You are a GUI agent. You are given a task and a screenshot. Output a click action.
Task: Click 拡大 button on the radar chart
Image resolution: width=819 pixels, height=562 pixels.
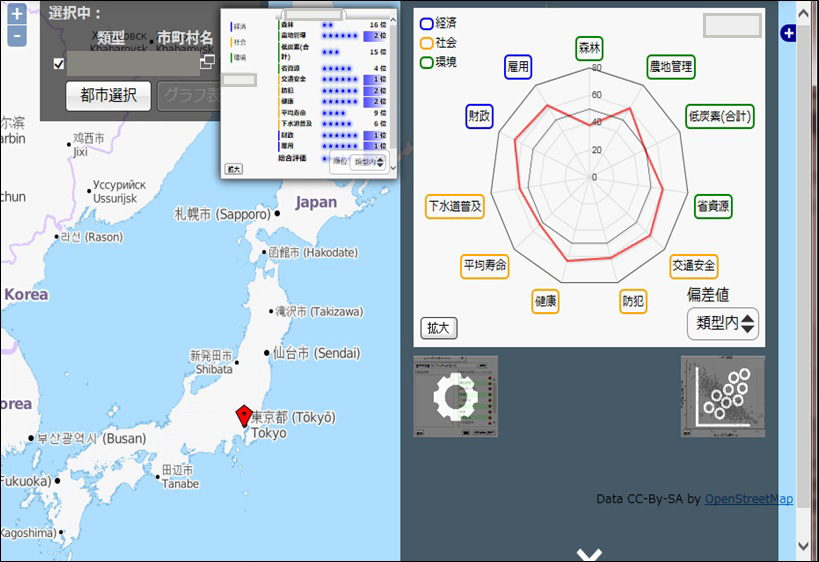[x=439, y=328]
